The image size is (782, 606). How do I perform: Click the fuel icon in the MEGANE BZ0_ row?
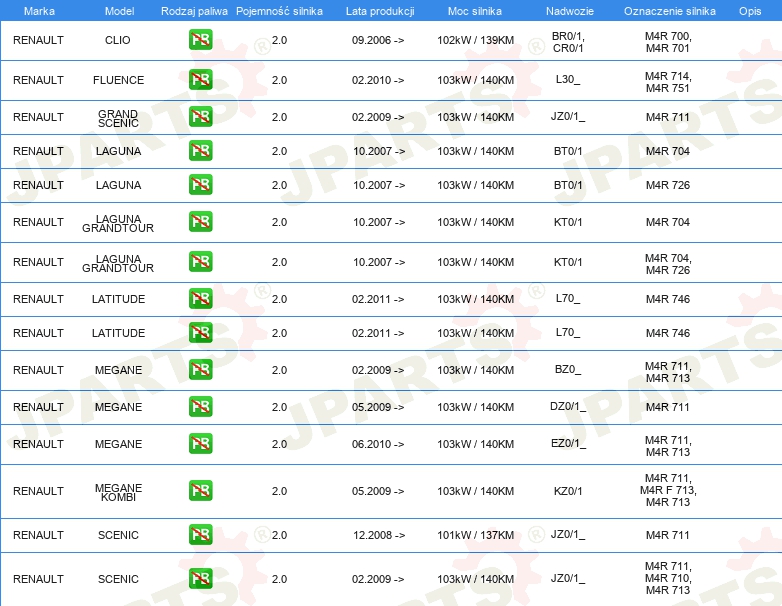click(200, 370)
